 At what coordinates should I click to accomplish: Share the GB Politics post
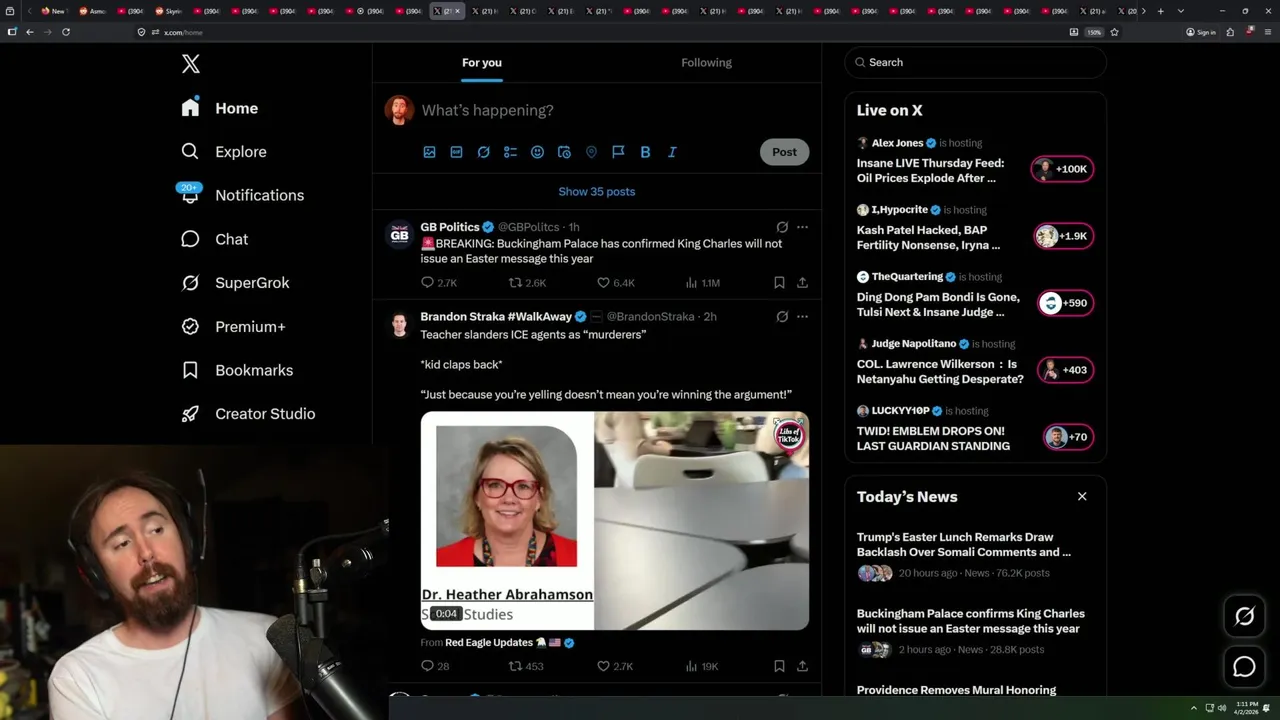tap(802, 283)
